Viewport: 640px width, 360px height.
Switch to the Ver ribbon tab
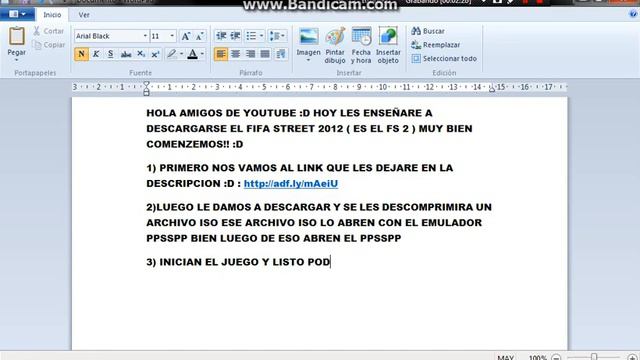(84, 15)
